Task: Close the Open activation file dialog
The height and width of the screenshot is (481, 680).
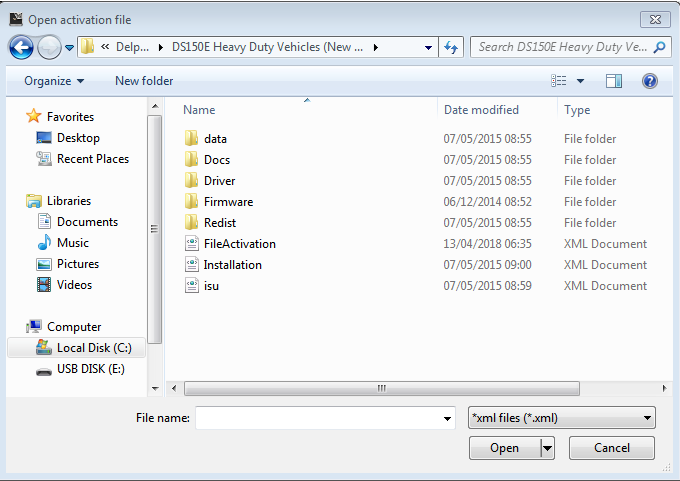Action: [x=655, y=20]
